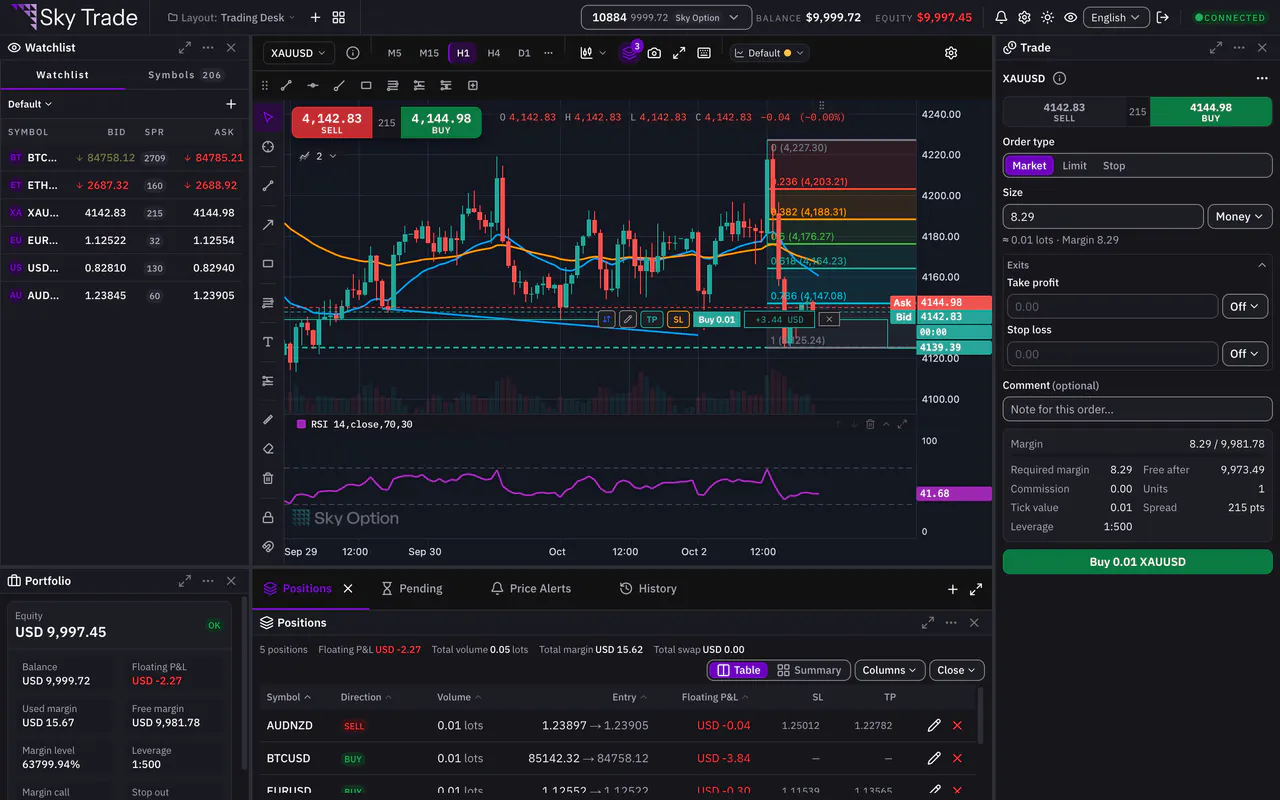
Task: Open chart settings gear icon
Action: coord(951,53)
